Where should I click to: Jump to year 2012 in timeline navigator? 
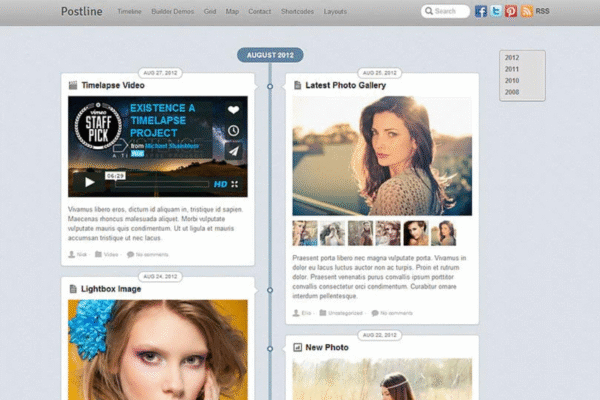[x=512, y=57]
